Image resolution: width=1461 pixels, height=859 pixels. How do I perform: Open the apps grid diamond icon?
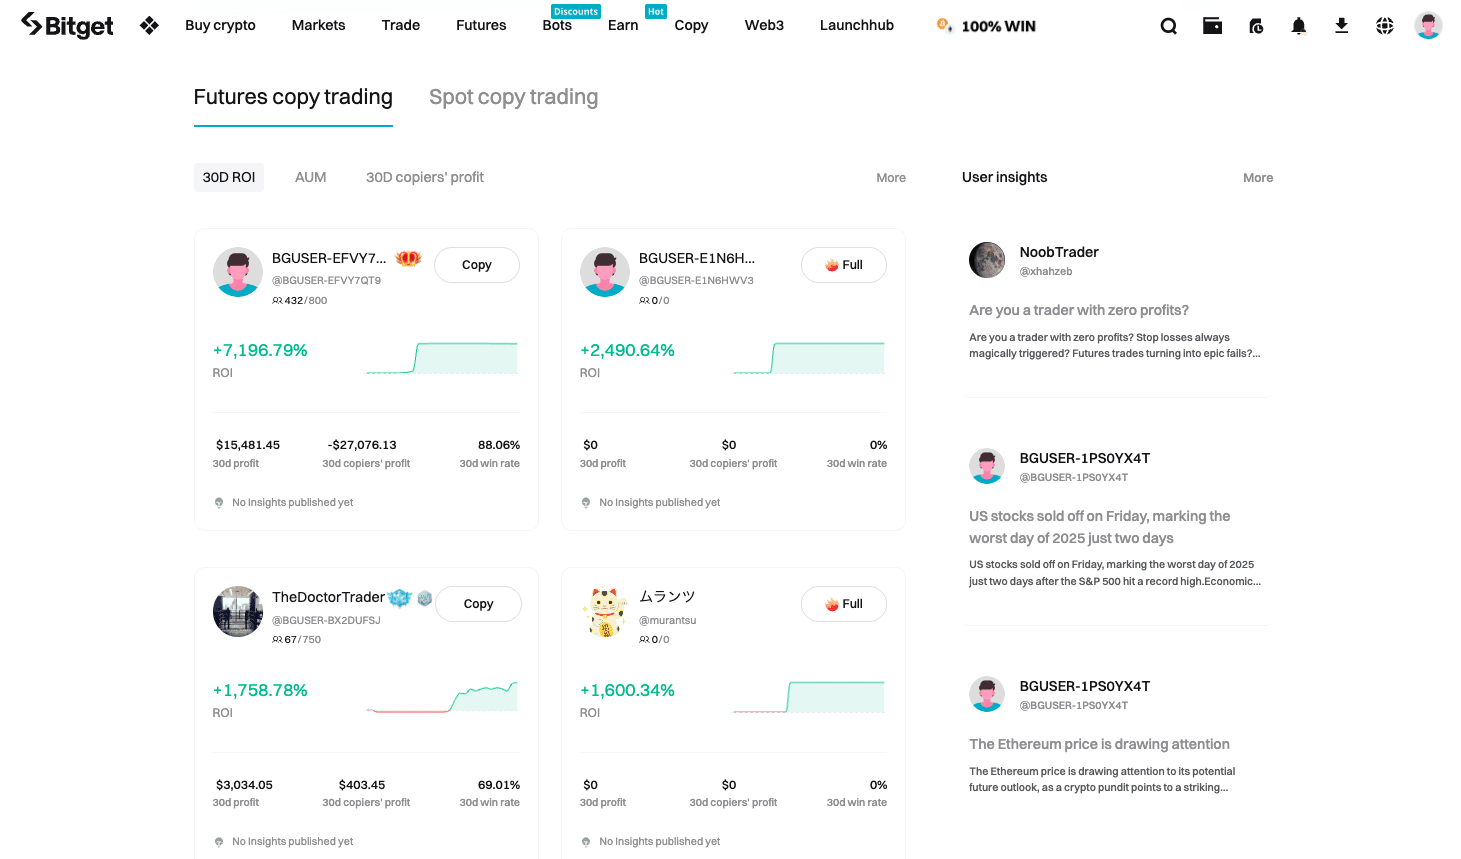tap(149, 25)
